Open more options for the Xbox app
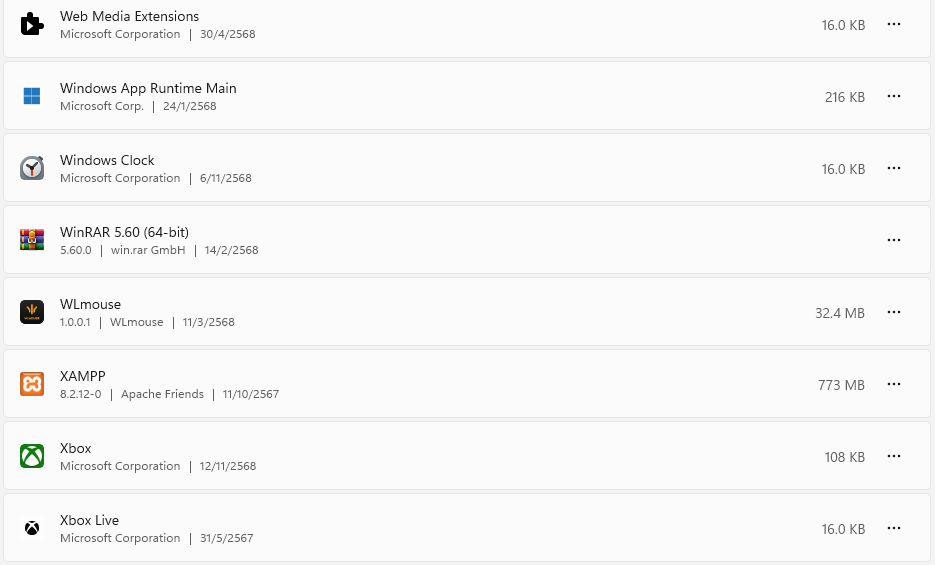 tap(894, 456)
